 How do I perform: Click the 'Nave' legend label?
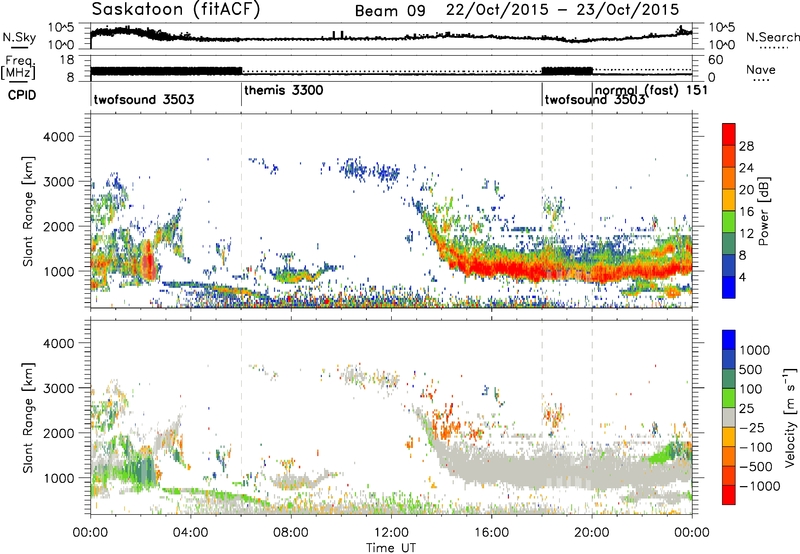coord(761,70)
